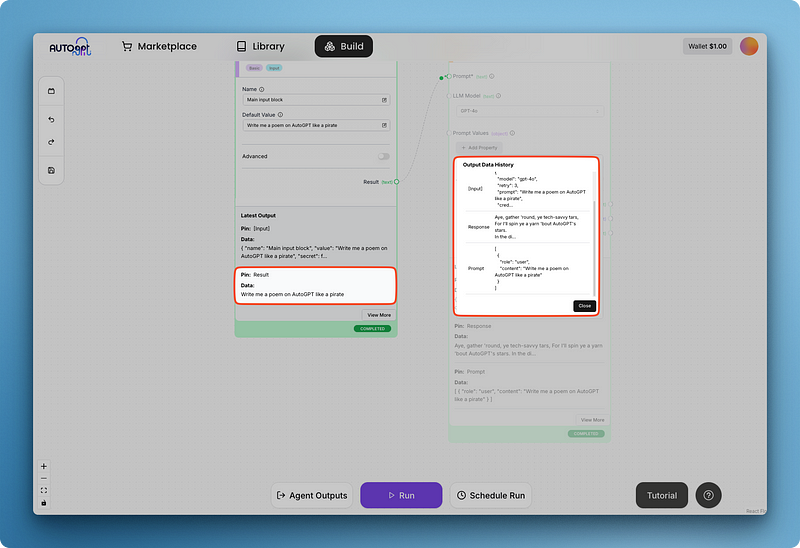
Task: Click the fit view icon
Action: point(44,490)
